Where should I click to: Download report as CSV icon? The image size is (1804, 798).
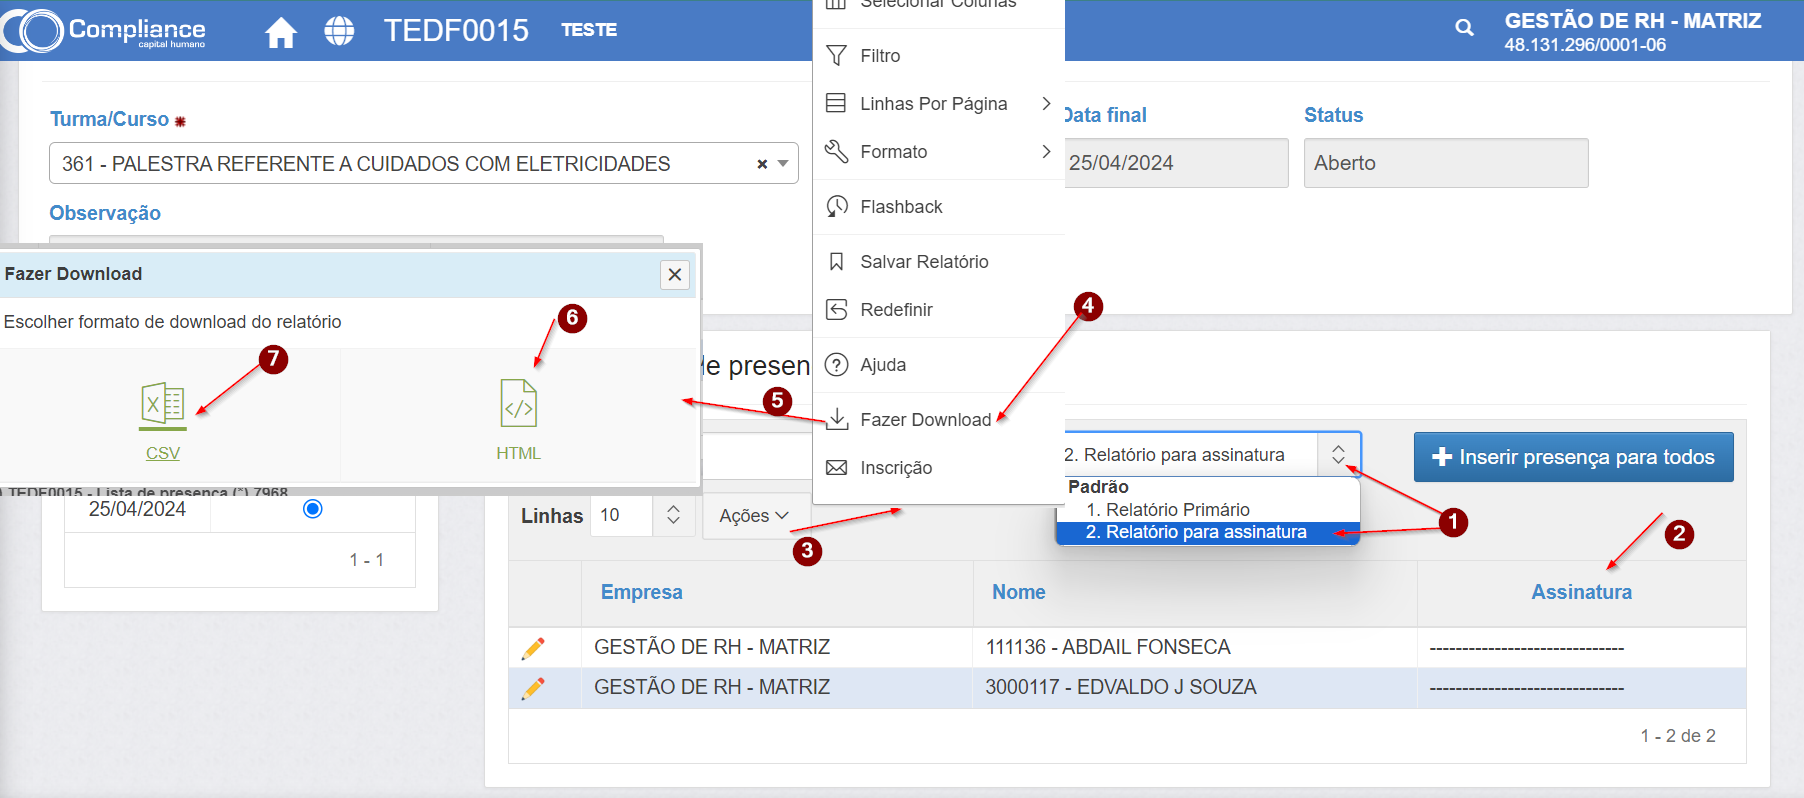point(163,405)
